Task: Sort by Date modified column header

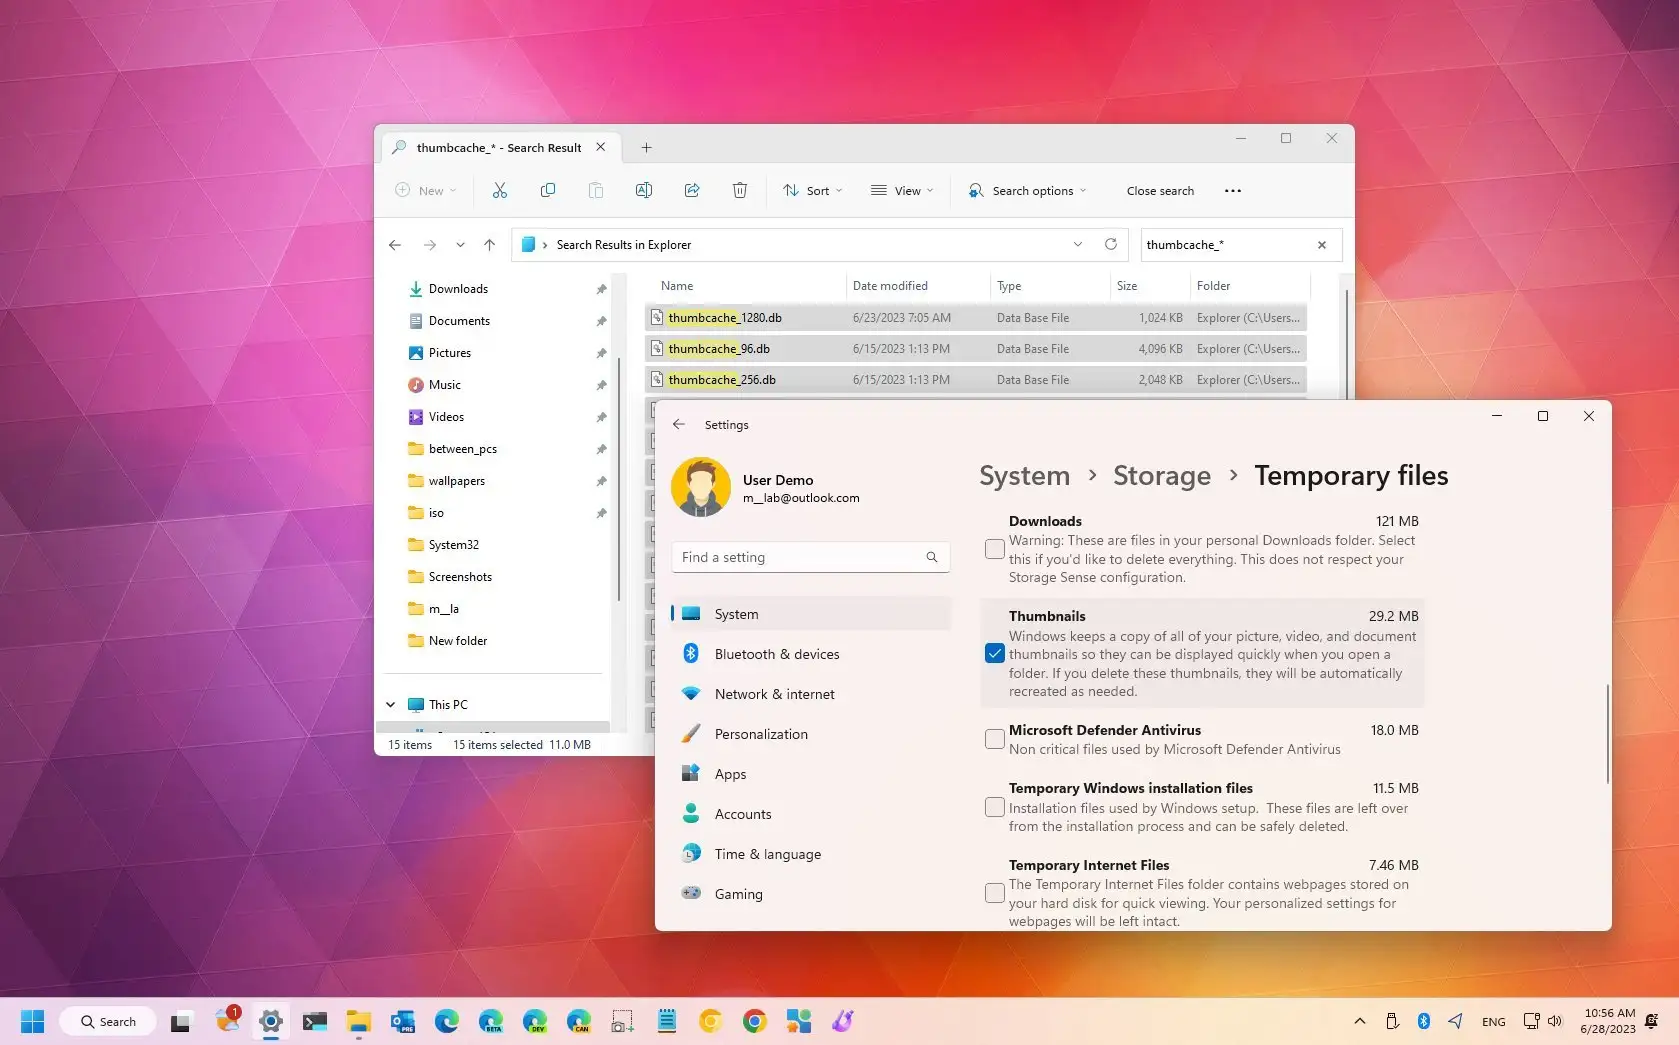Action: pos(890,286)
